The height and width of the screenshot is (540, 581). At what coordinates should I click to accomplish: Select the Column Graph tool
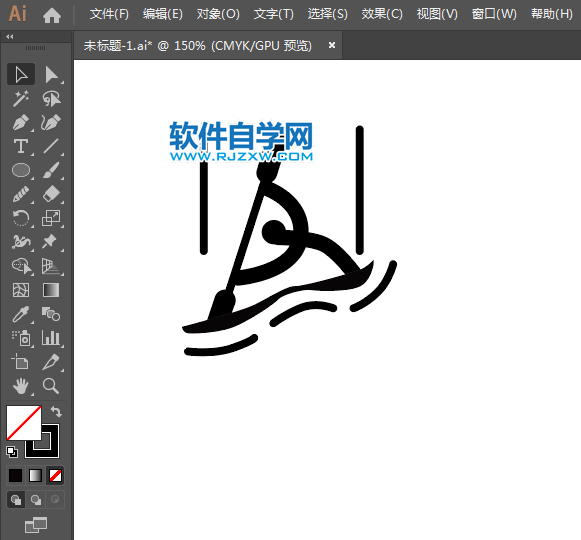[51, 338]
